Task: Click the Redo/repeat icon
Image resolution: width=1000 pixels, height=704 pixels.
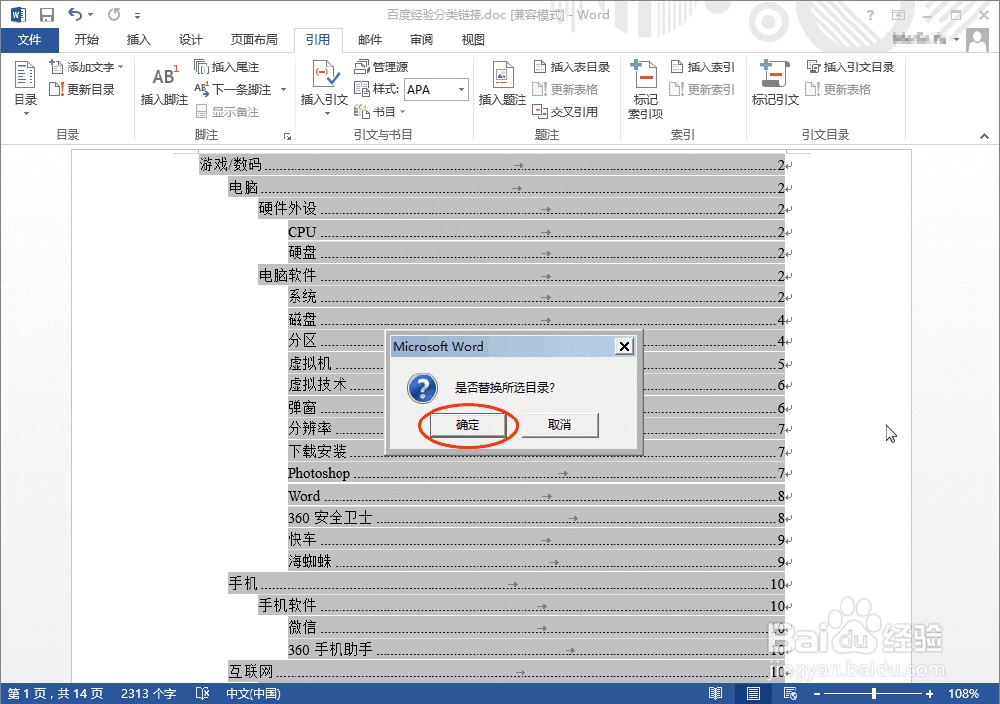Action: [x=114, y=14]
